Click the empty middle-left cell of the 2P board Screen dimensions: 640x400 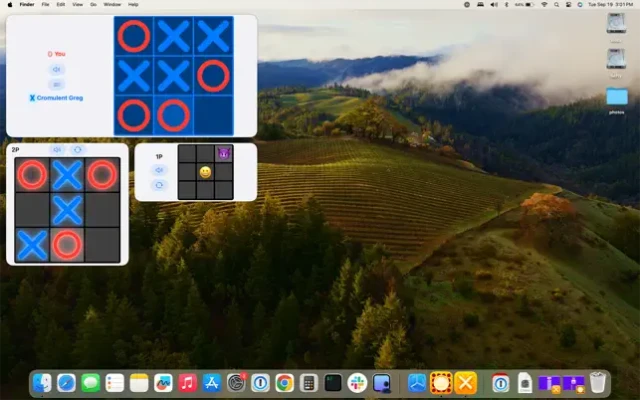[32, 210]
